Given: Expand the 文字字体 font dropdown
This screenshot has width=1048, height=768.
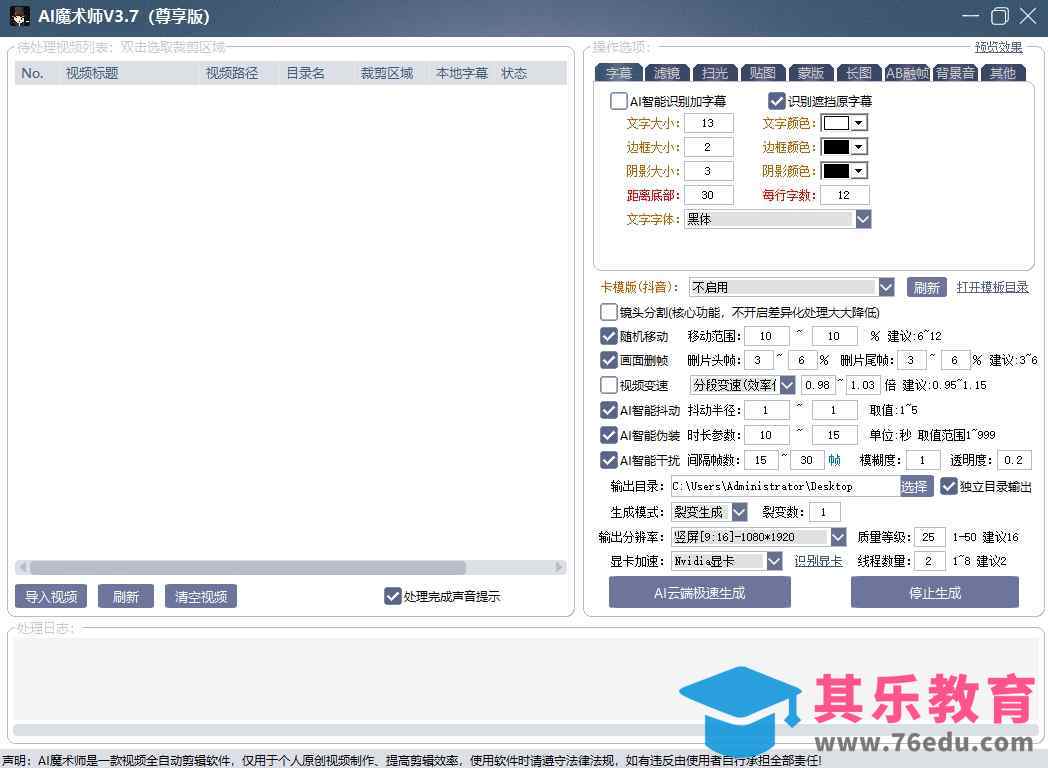Looking at the screenshot, I should point(863,219).
